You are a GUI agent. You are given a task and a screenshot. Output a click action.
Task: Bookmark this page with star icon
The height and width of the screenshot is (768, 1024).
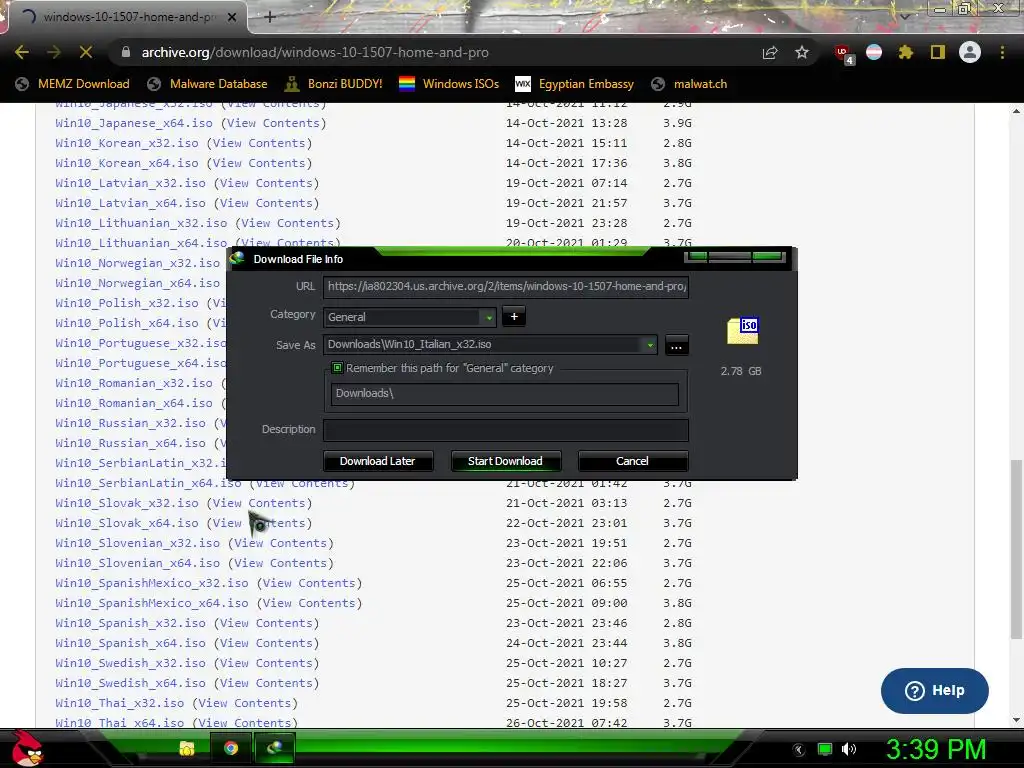802,52
